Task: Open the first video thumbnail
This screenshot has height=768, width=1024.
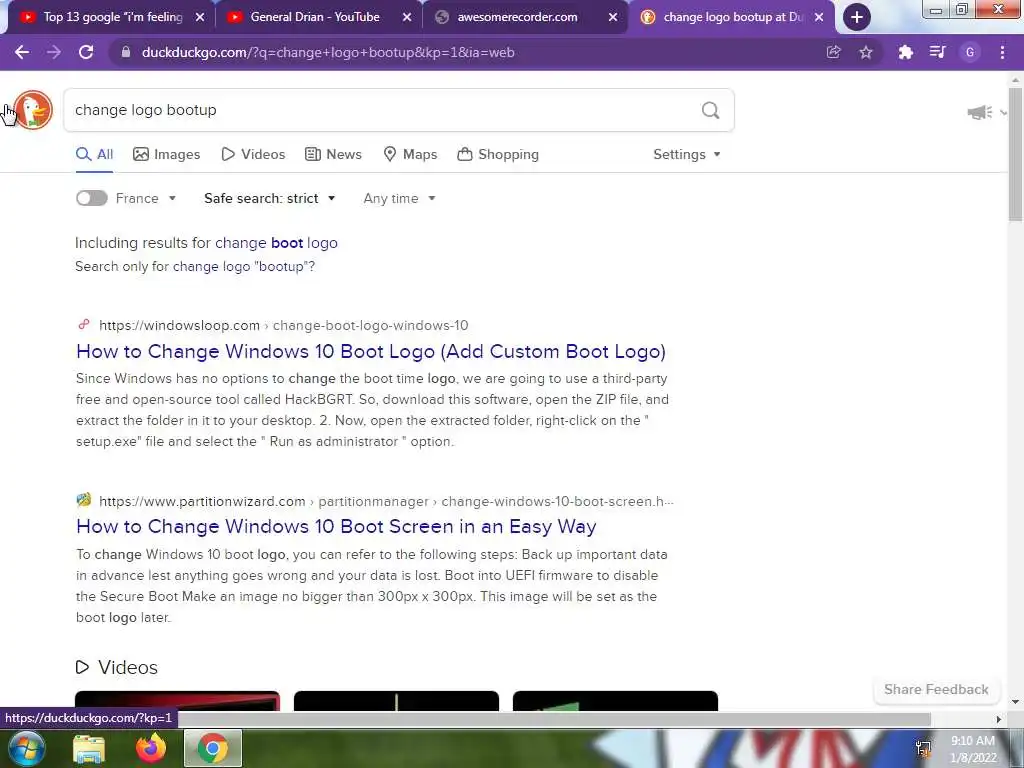Action: [177, 701]
